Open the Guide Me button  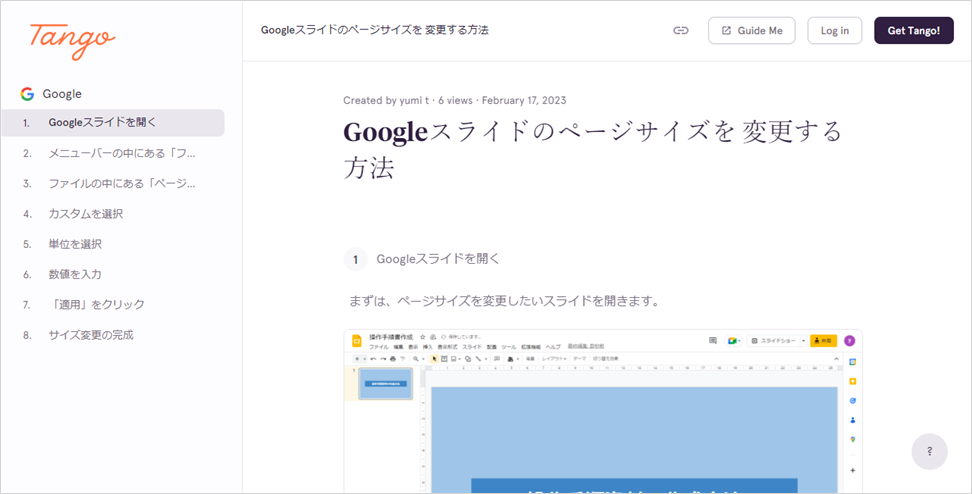[x=751, y=30]
